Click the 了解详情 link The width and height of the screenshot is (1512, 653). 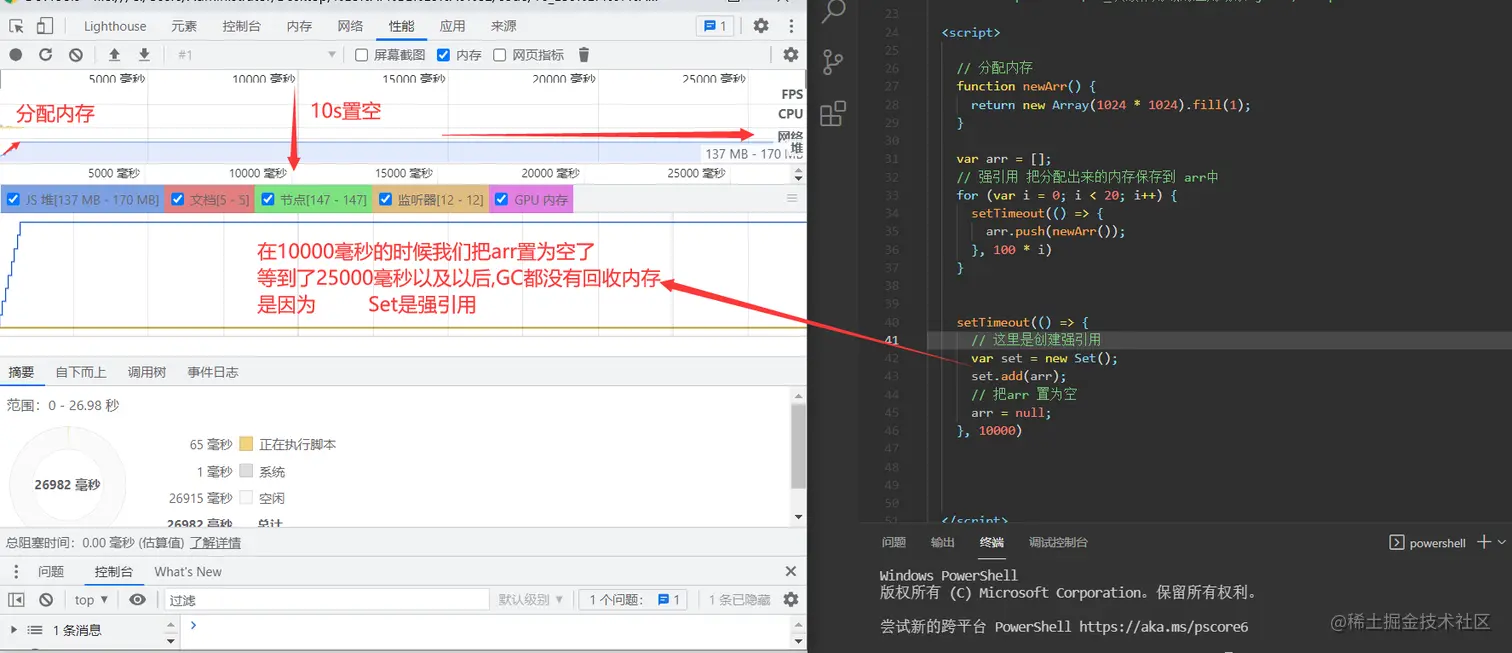pyautogui.click(x=215, y=543)
